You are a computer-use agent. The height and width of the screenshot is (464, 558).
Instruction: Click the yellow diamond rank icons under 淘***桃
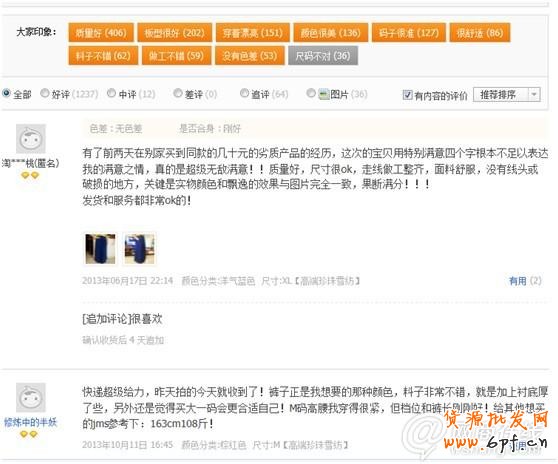pyautogui.click(x=30, y=175)
